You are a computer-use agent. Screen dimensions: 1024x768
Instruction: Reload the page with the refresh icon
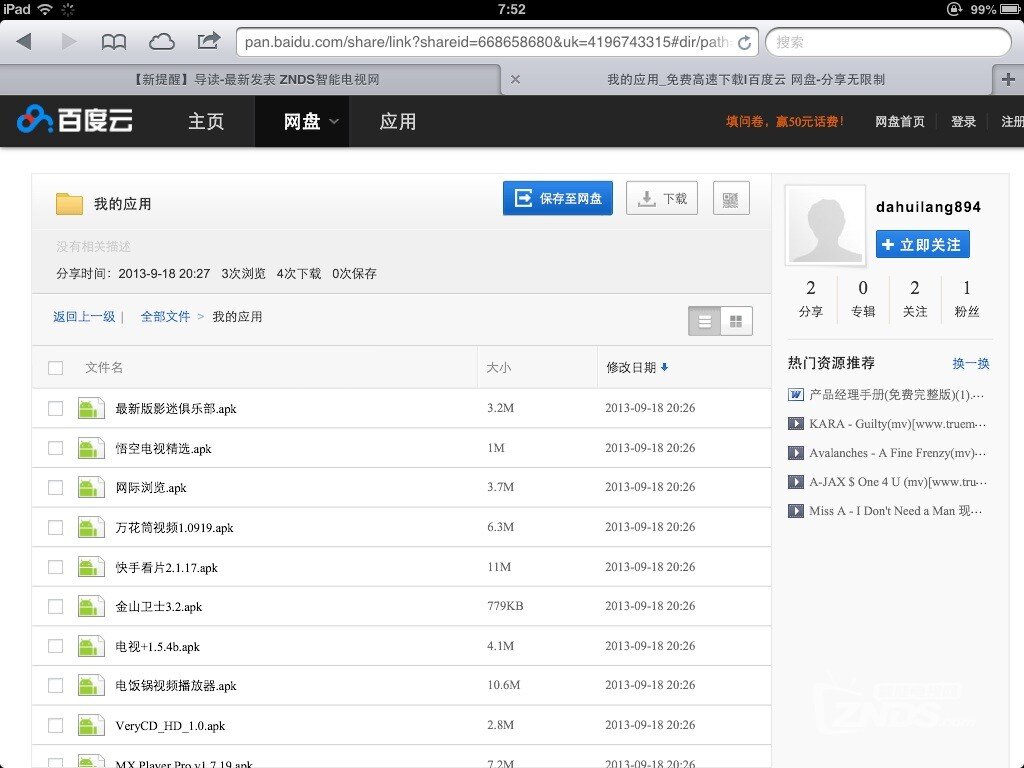[x=744, y=42]
